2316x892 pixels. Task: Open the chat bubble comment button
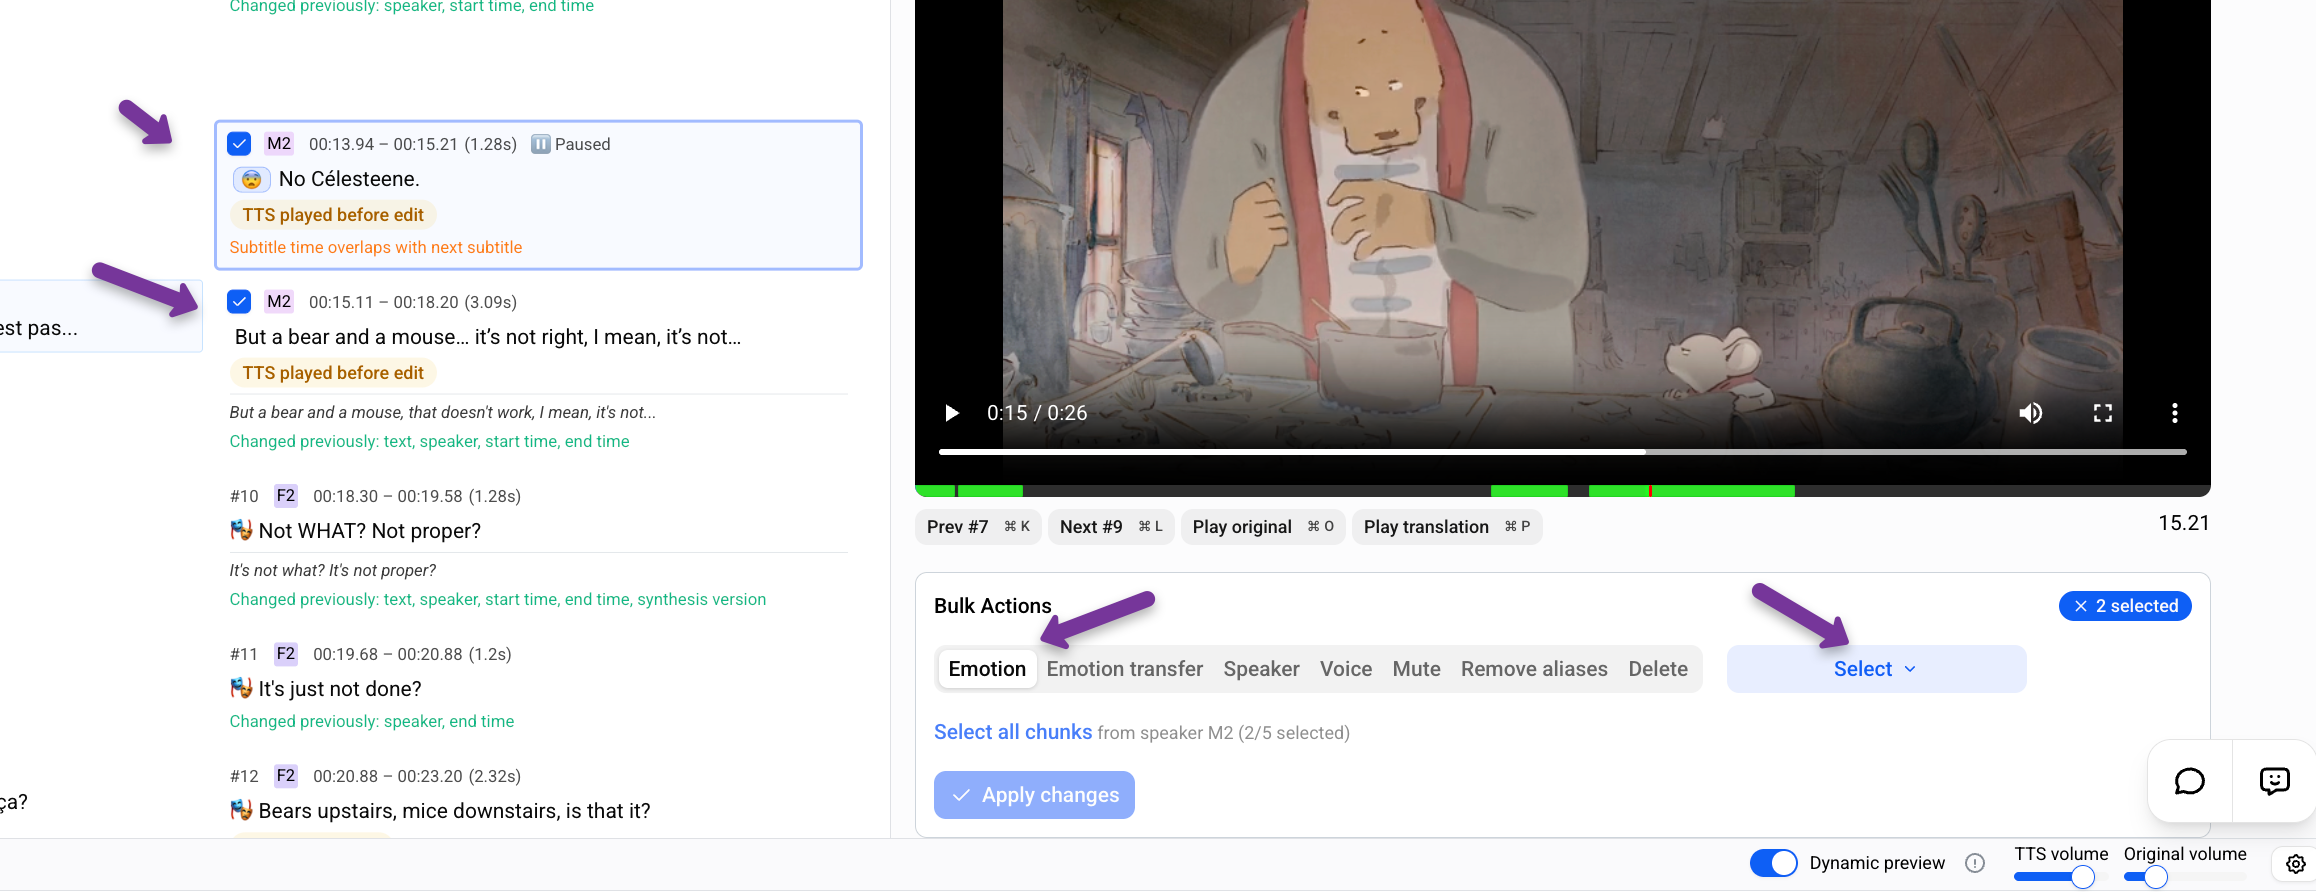coord(2190,781)
